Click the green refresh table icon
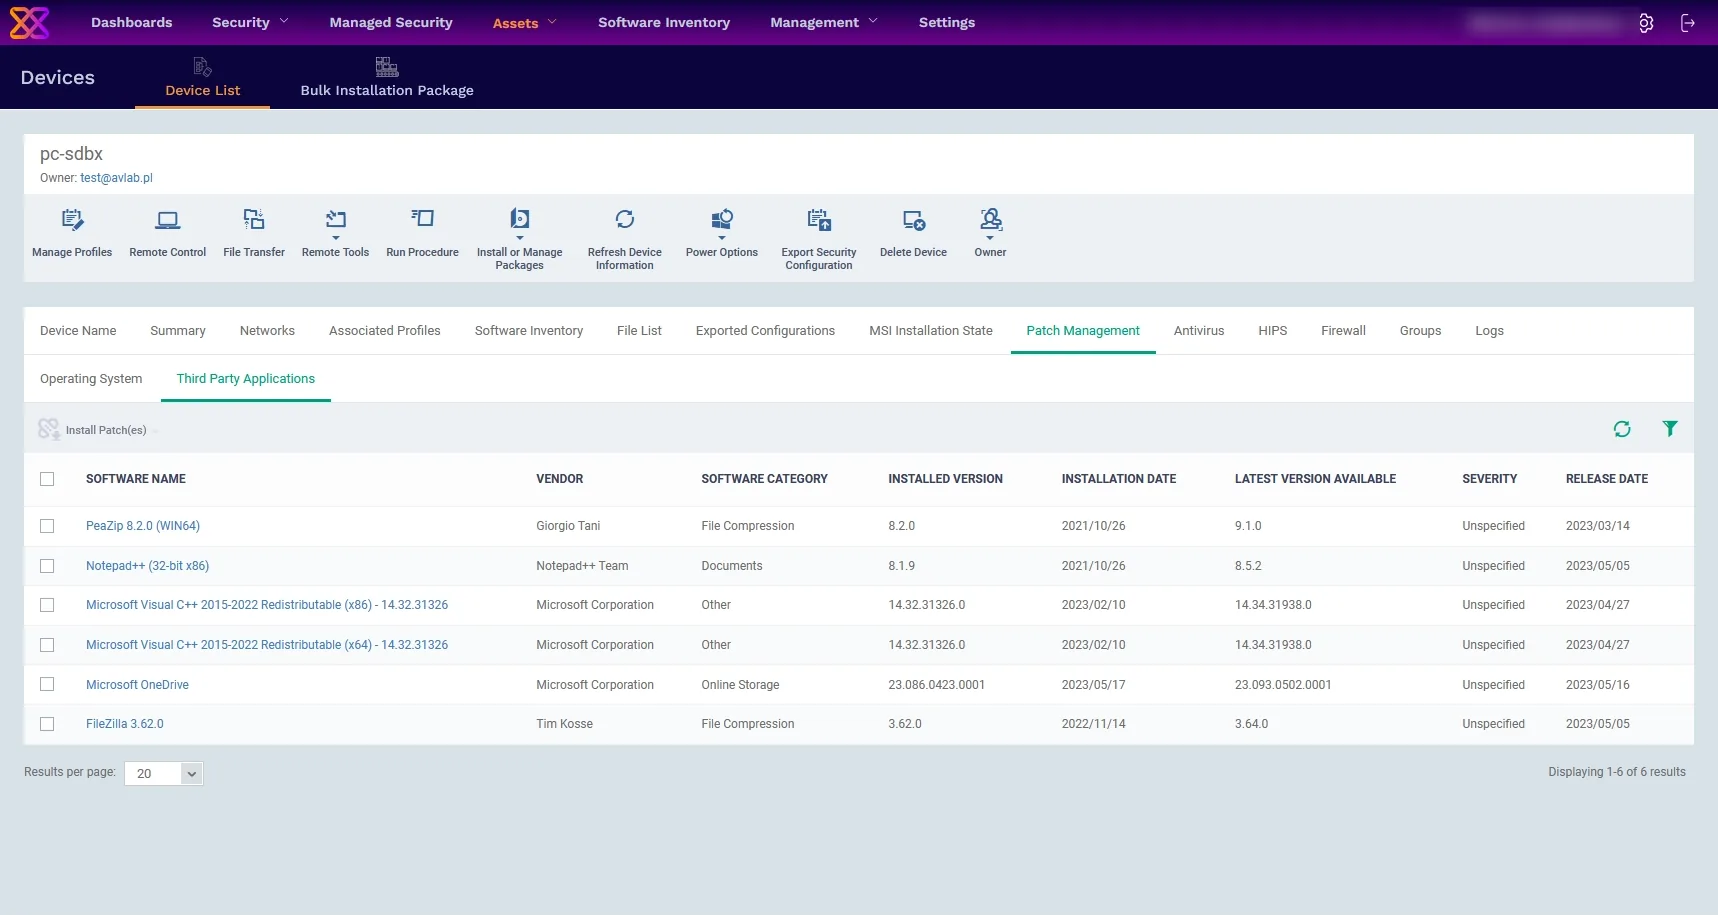 point(1622,429)
